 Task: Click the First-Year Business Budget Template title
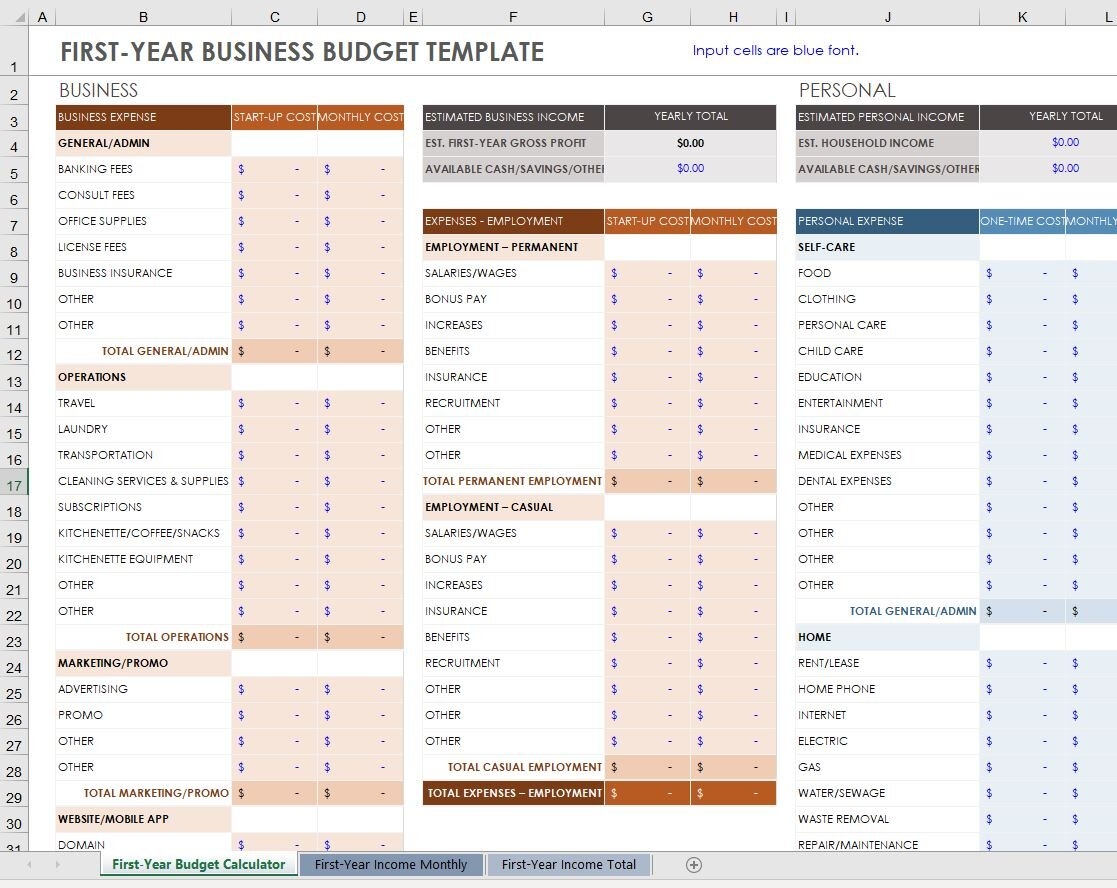[x=302, y=52]
